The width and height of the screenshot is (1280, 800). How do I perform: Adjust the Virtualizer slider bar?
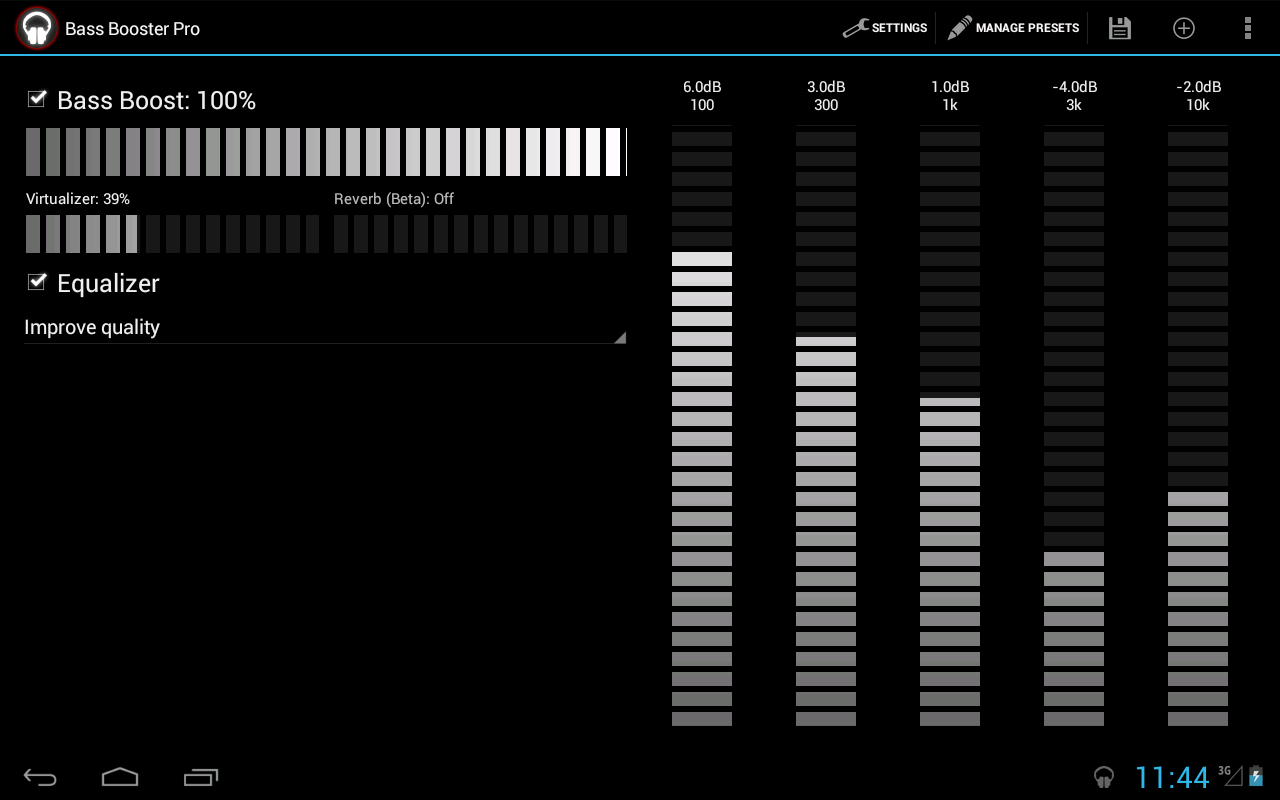point(172,233)
